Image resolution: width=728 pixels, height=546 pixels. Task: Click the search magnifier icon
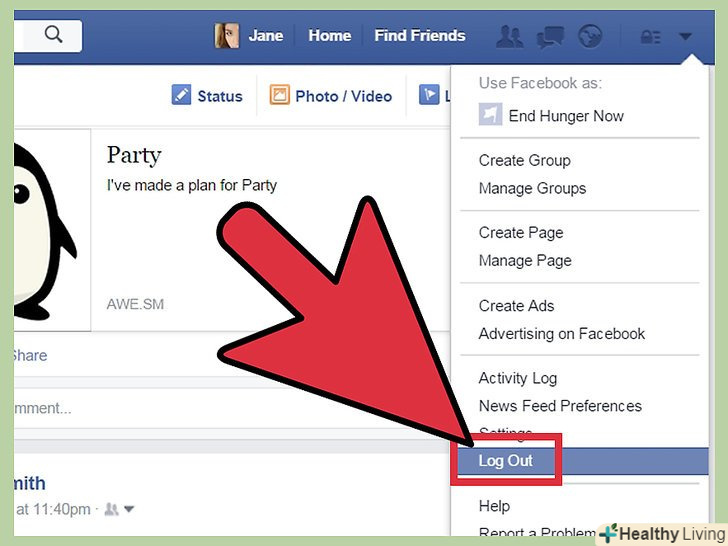pyautogui.click(x=53, y=34)
